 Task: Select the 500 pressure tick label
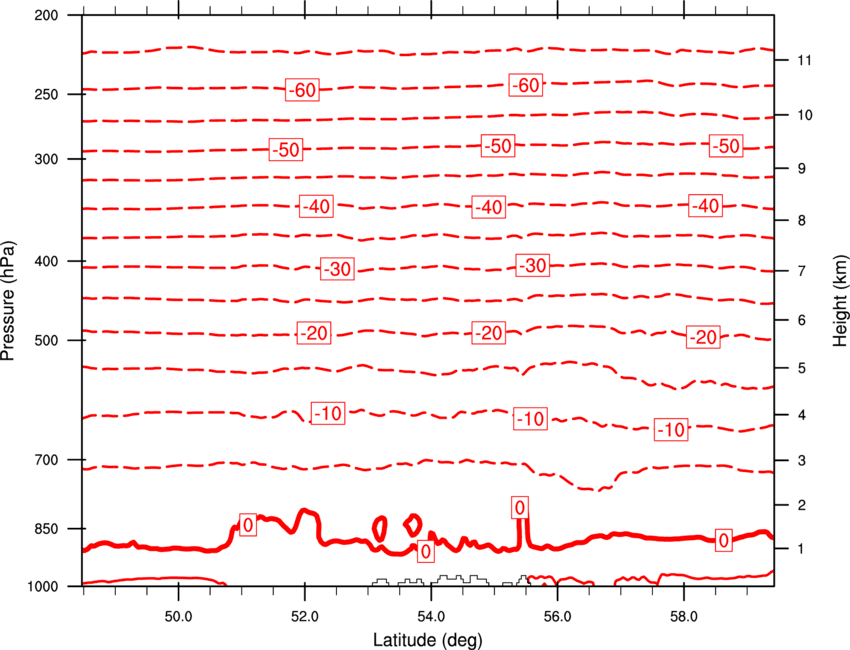[x=46, y=340]
